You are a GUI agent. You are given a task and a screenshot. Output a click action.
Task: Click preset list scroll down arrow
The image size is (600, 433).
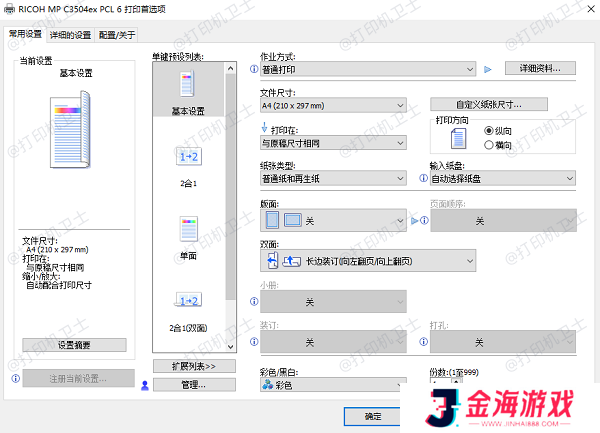[x=230, y=347]
